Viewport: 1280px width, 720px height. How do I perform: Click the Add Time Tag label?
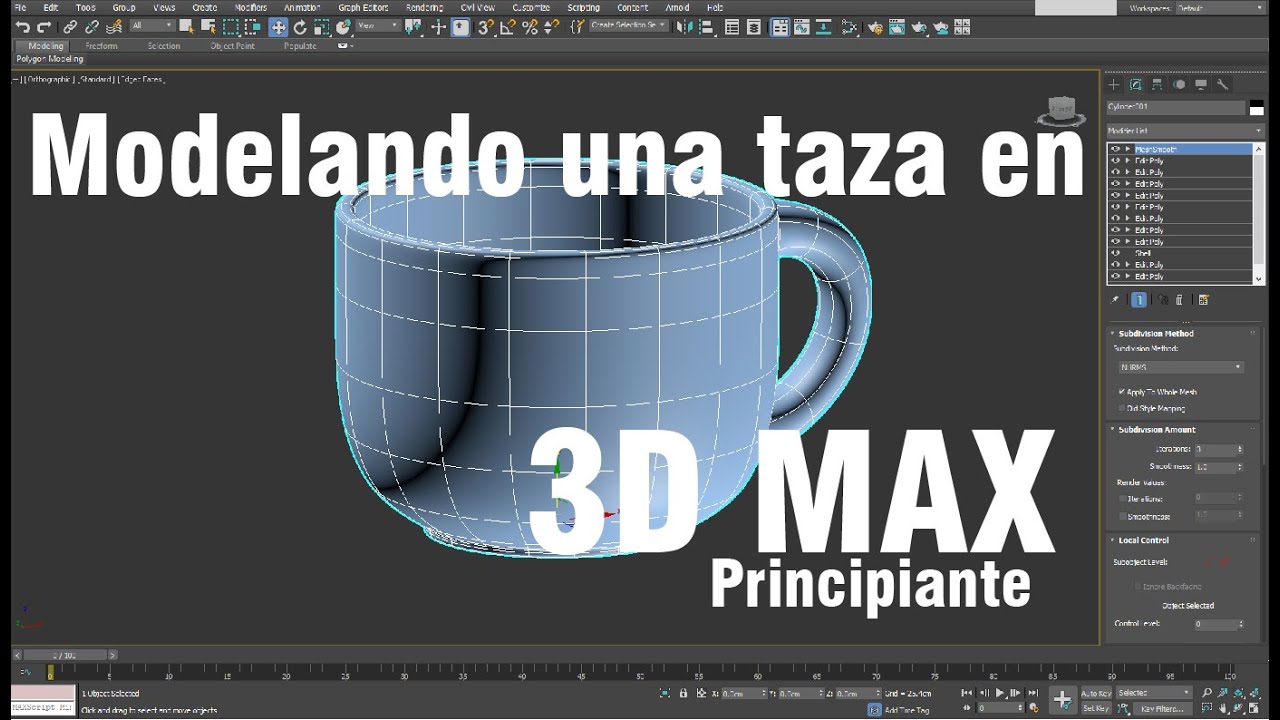click(907, 710)
